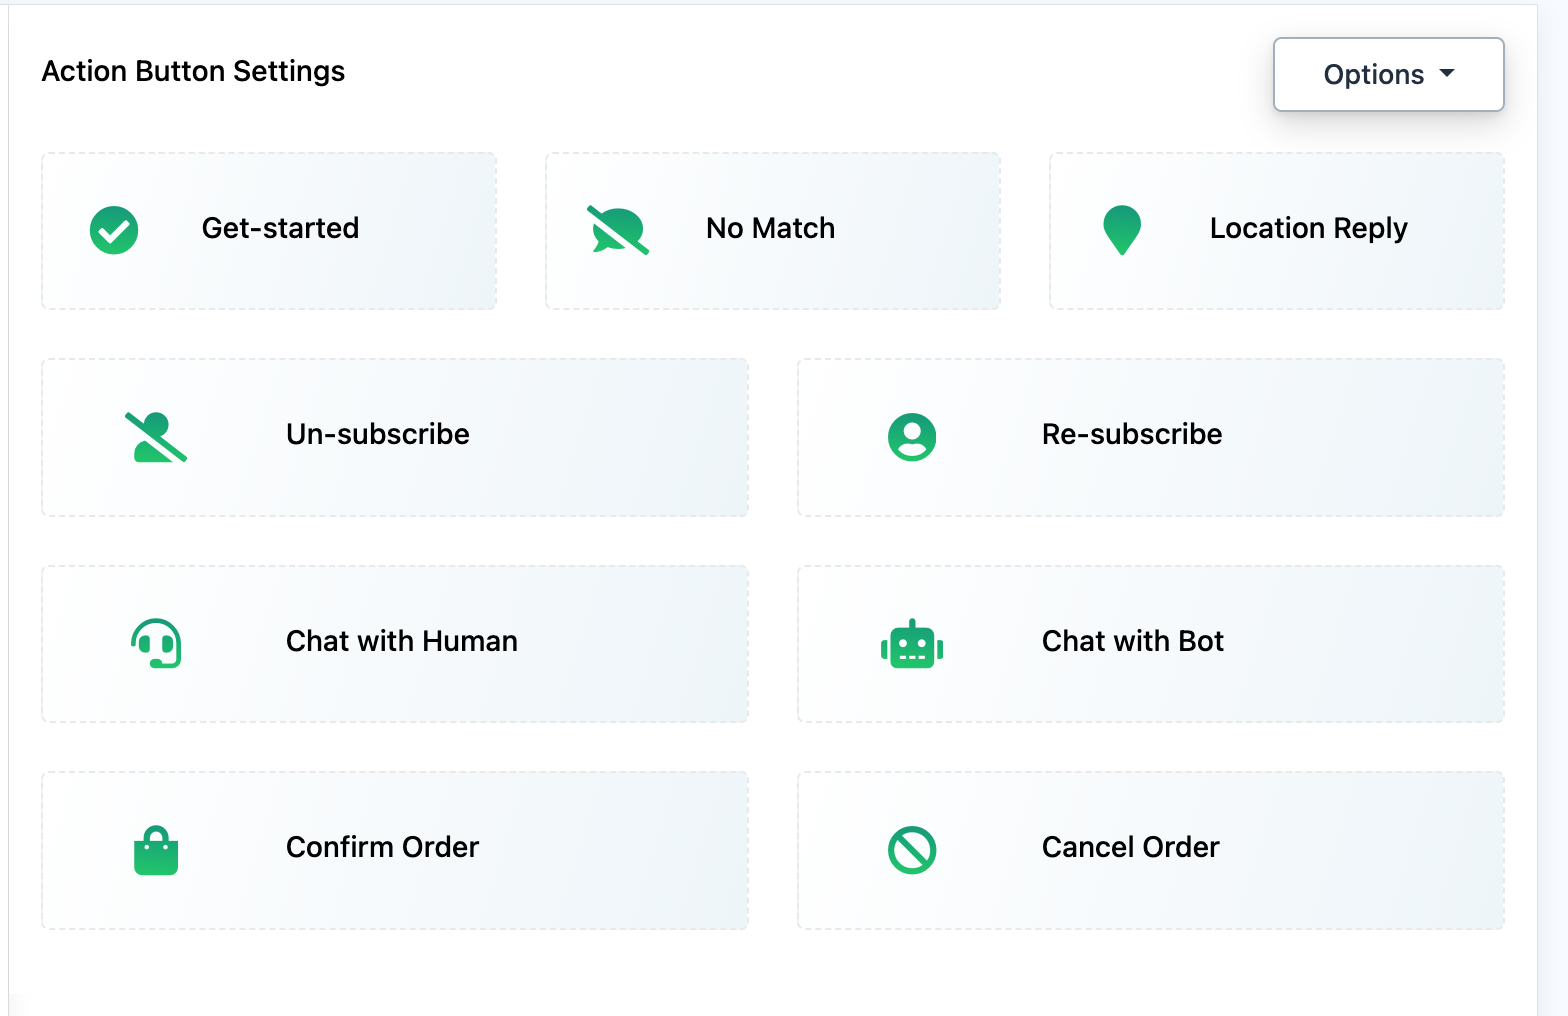Open the Confirm Order action text
This screenshot has width=1568, height=1016.
click(382, 847)
